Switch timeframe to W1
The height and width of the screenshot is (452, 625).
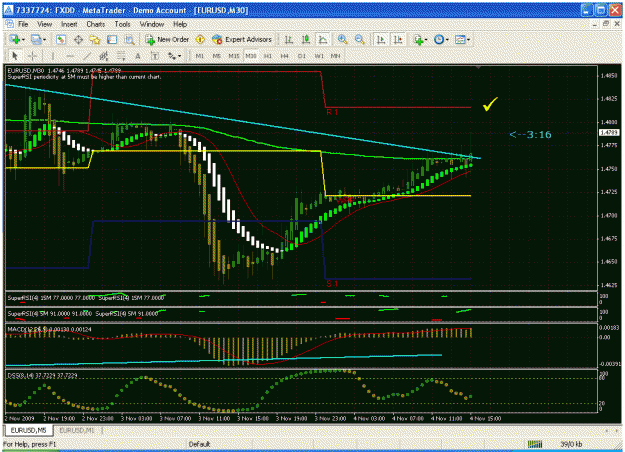(319, 56)
